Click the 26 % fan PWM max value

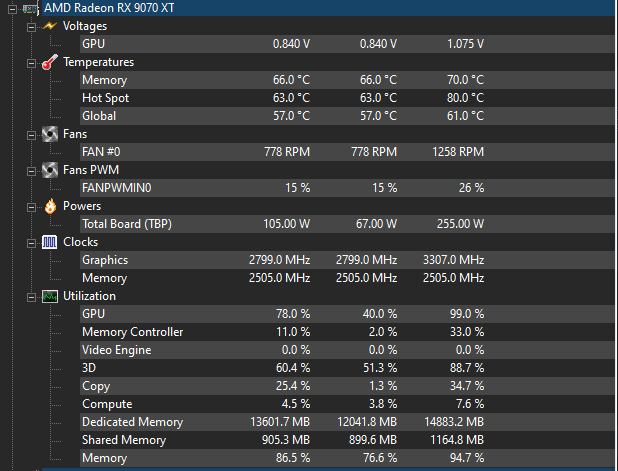pos(471,188)
